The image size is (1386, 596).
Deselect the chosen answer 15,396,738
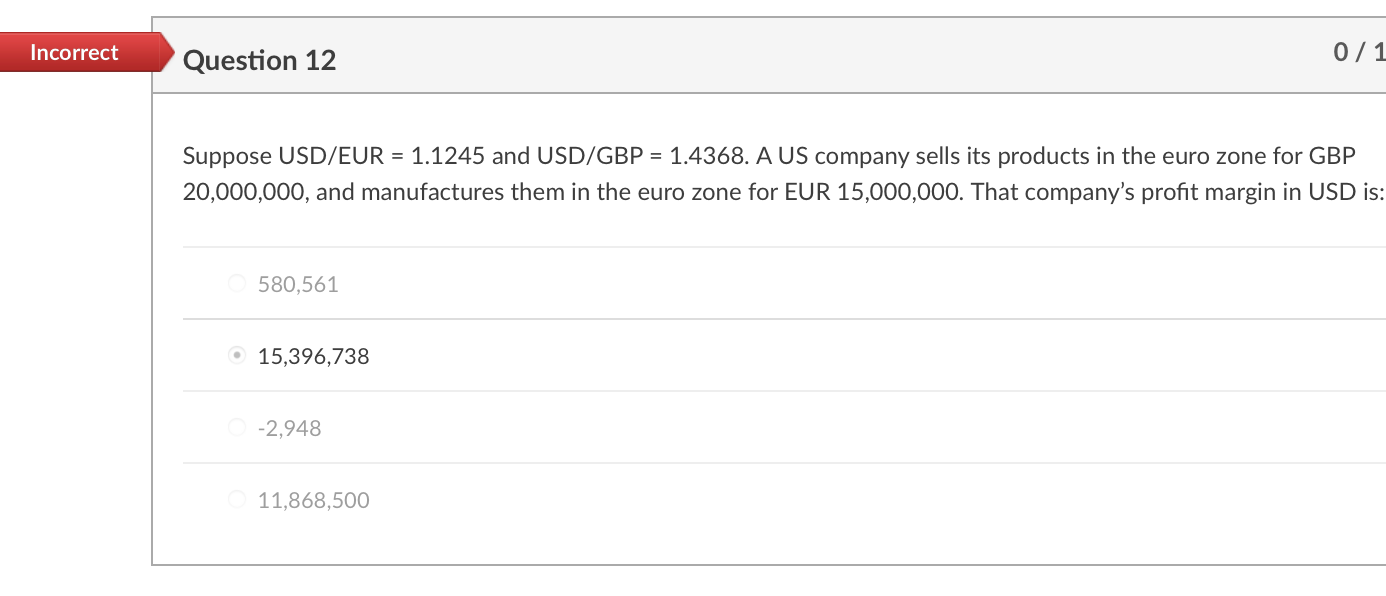(x=236, y=355)
